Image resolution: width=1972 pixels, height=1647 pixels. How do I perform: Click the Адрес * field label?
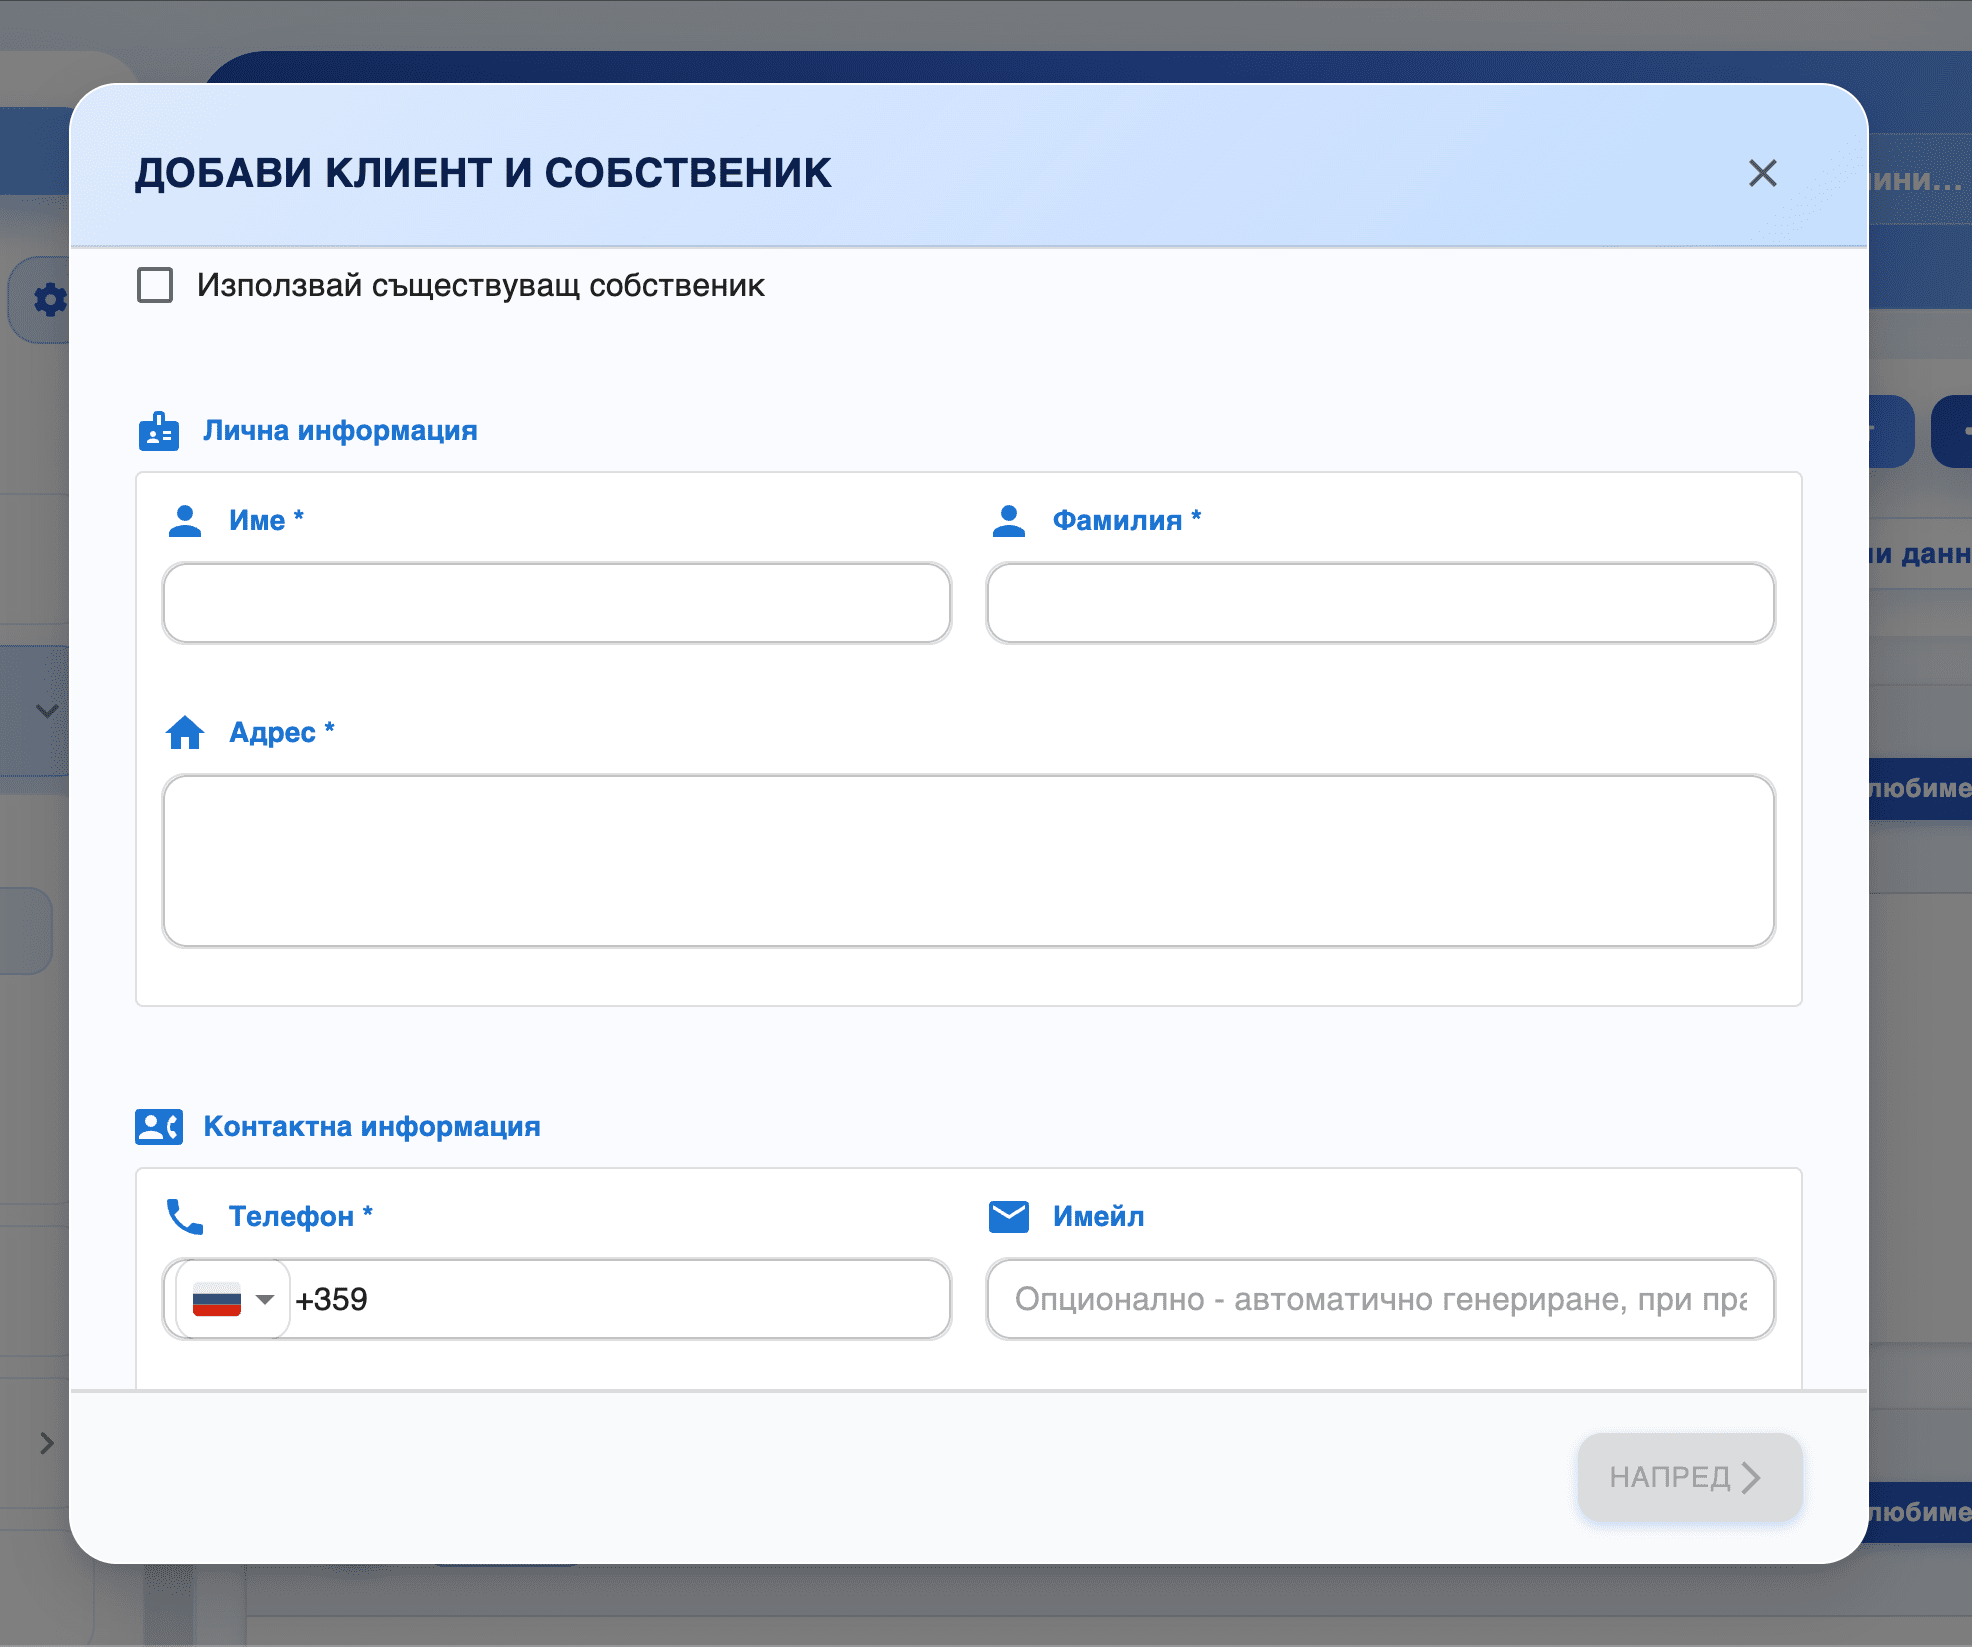tap(282, 732)
